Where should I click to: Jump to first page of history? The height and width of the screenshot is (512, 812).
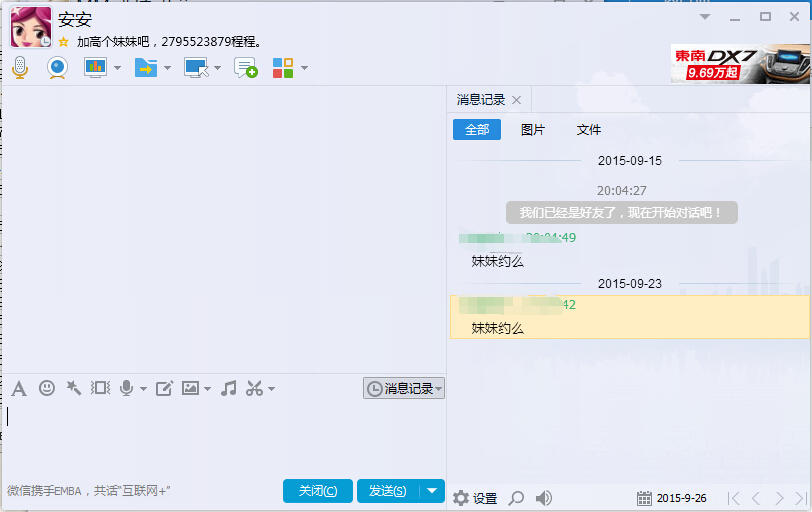point(733,498)
